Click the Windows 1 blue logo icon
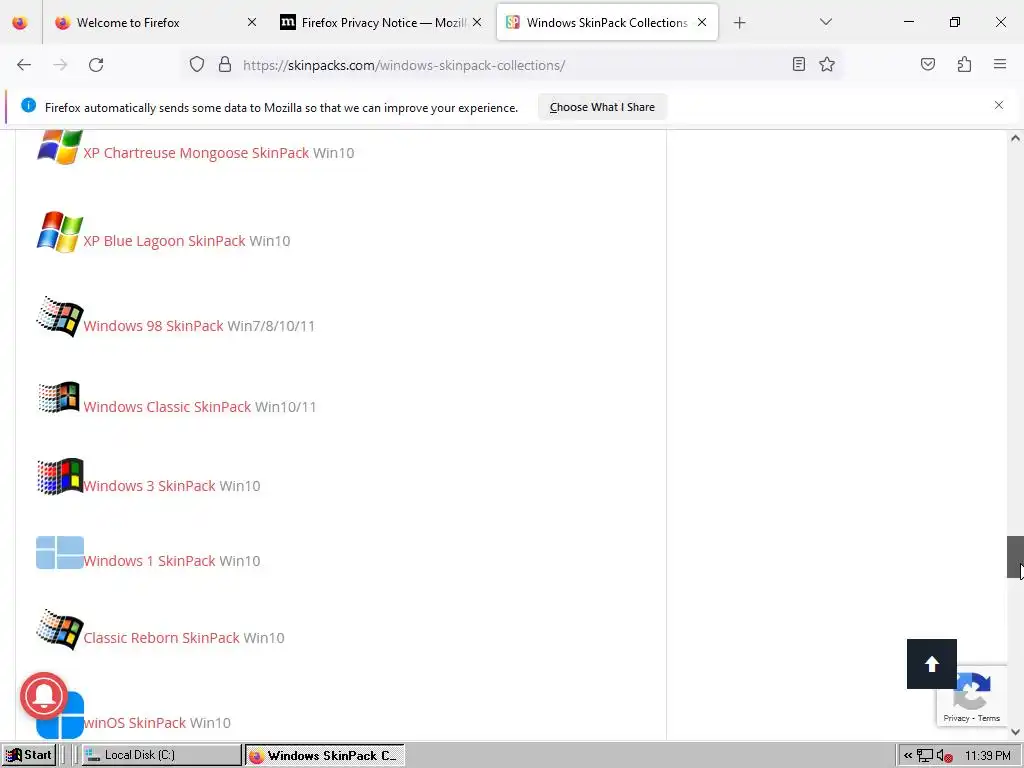1024x768 pixels. point(59,552)
